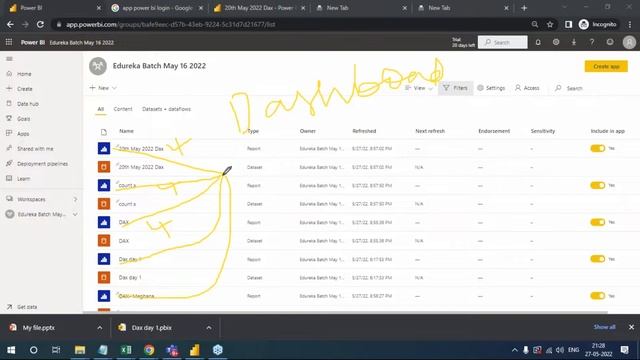The image size is (640, 360).
Task: Click dataset icon of count a
Action: (104, 204)
